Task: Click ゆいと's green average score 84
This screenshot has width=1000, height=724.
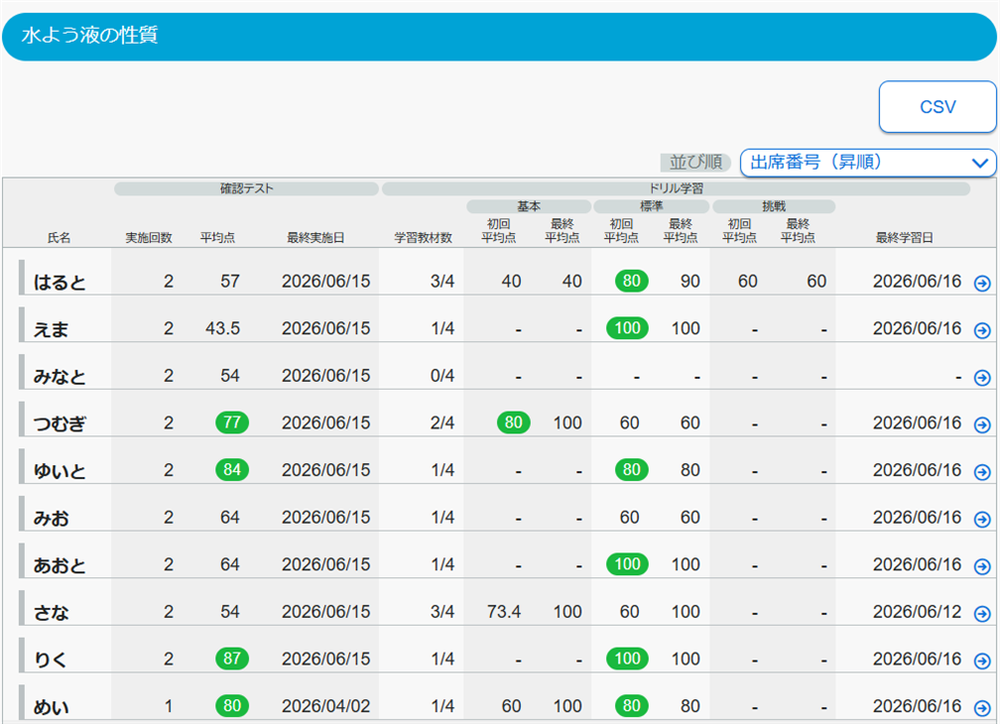Action: pos(232,469)
